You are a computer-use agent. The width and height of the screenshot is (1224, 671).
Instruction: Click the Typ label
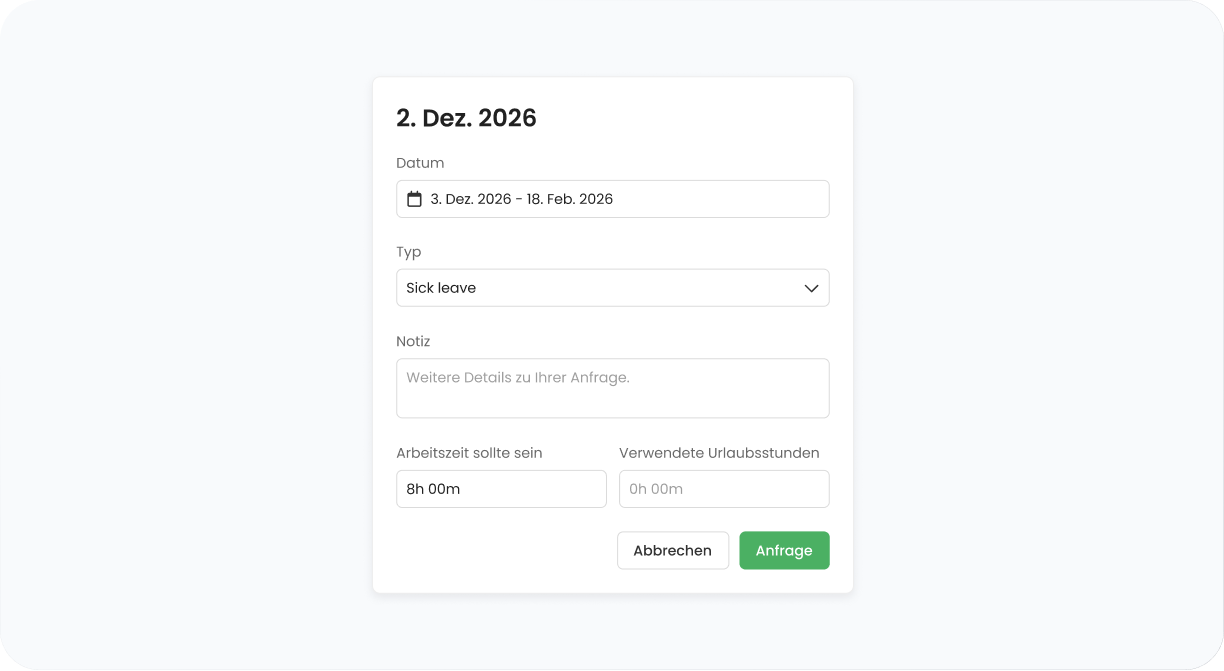[409, 252]
